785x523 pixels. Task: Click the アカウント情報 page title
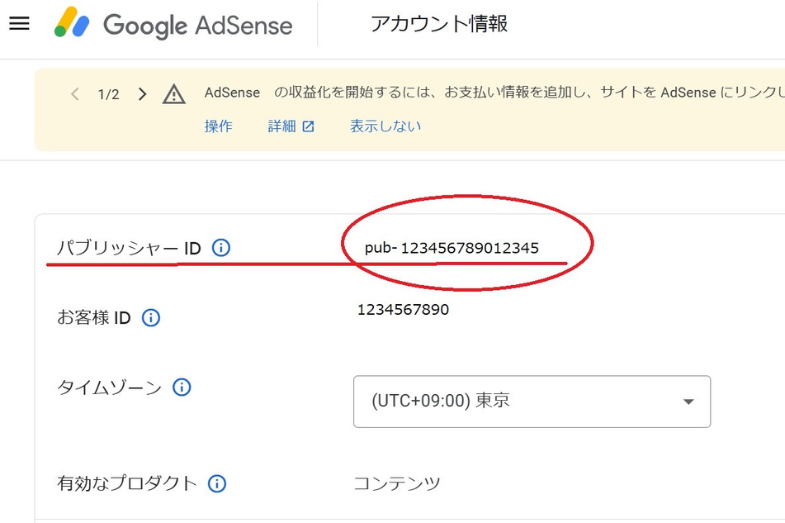(439, 24)
